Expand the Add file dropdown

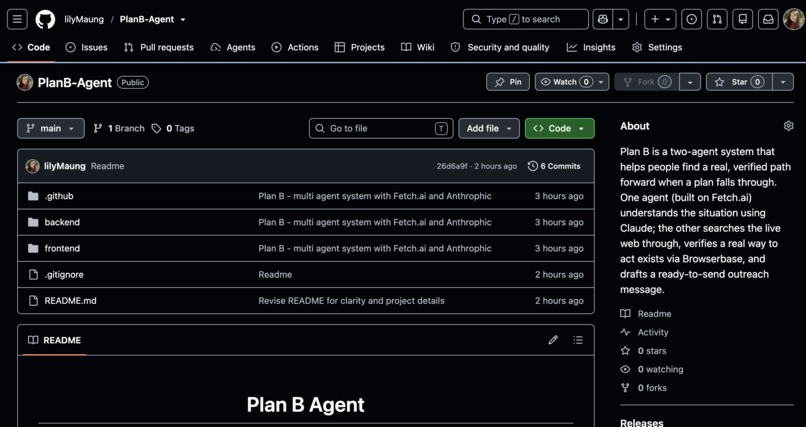[489, 128]
